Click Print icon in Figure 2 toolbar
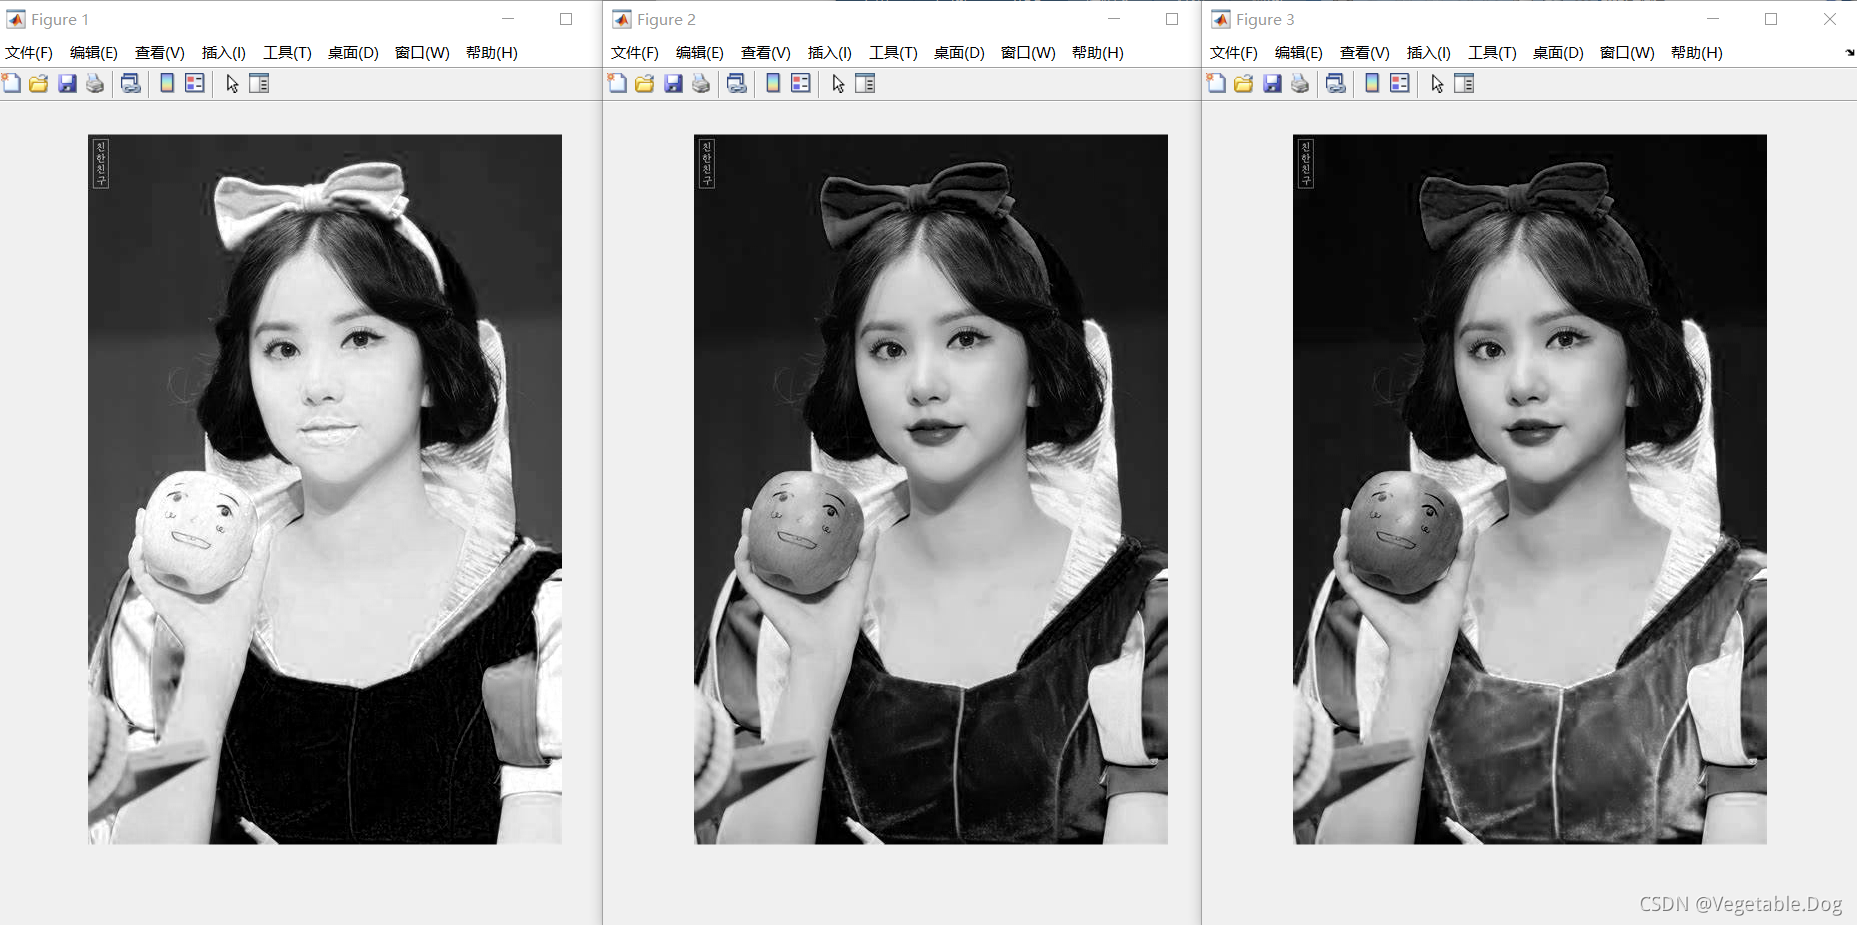The height and width of the screenshot is (925, 1857). [701, 83]
